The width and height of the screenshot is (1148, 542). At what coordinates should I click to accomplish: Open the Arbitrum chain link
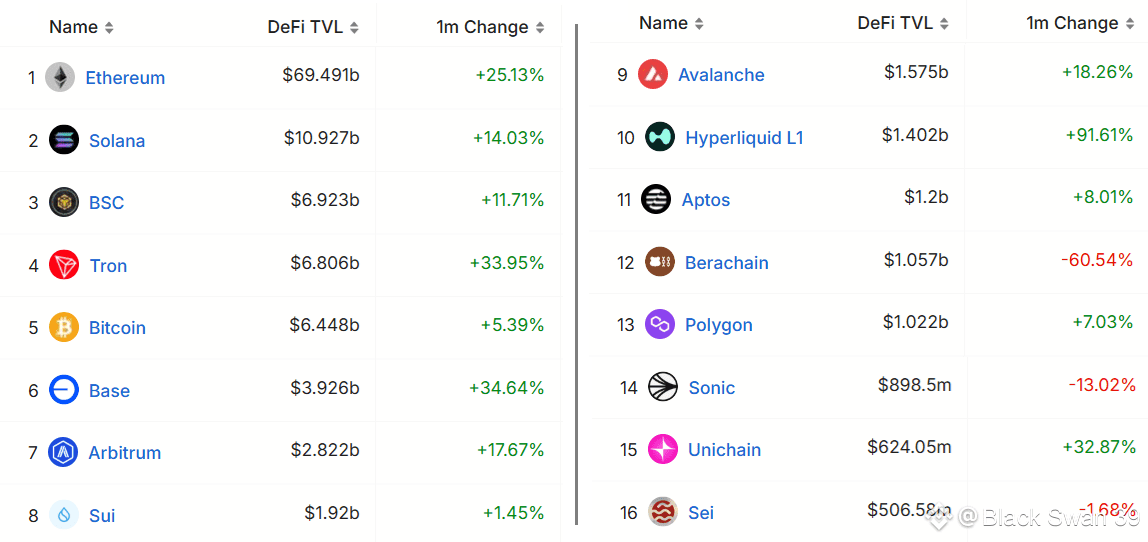tap(124, 453)
